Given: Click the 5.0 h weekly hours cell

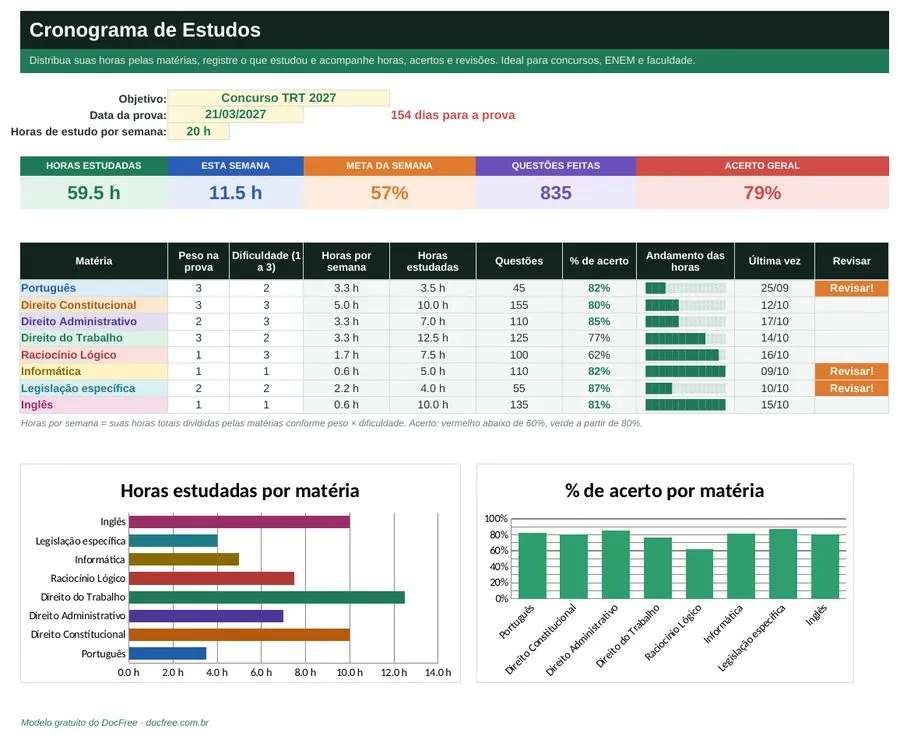Looking at the screenshot, I should tap(347, 305).
